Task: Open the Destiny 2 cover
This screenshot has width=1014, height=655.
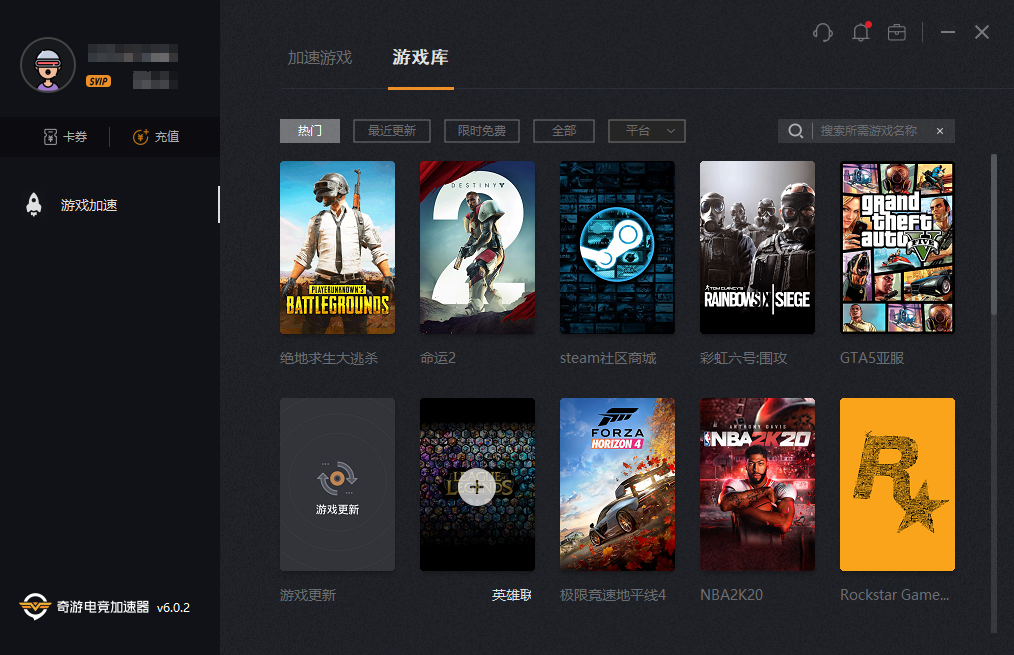Action: coord(477,248)
